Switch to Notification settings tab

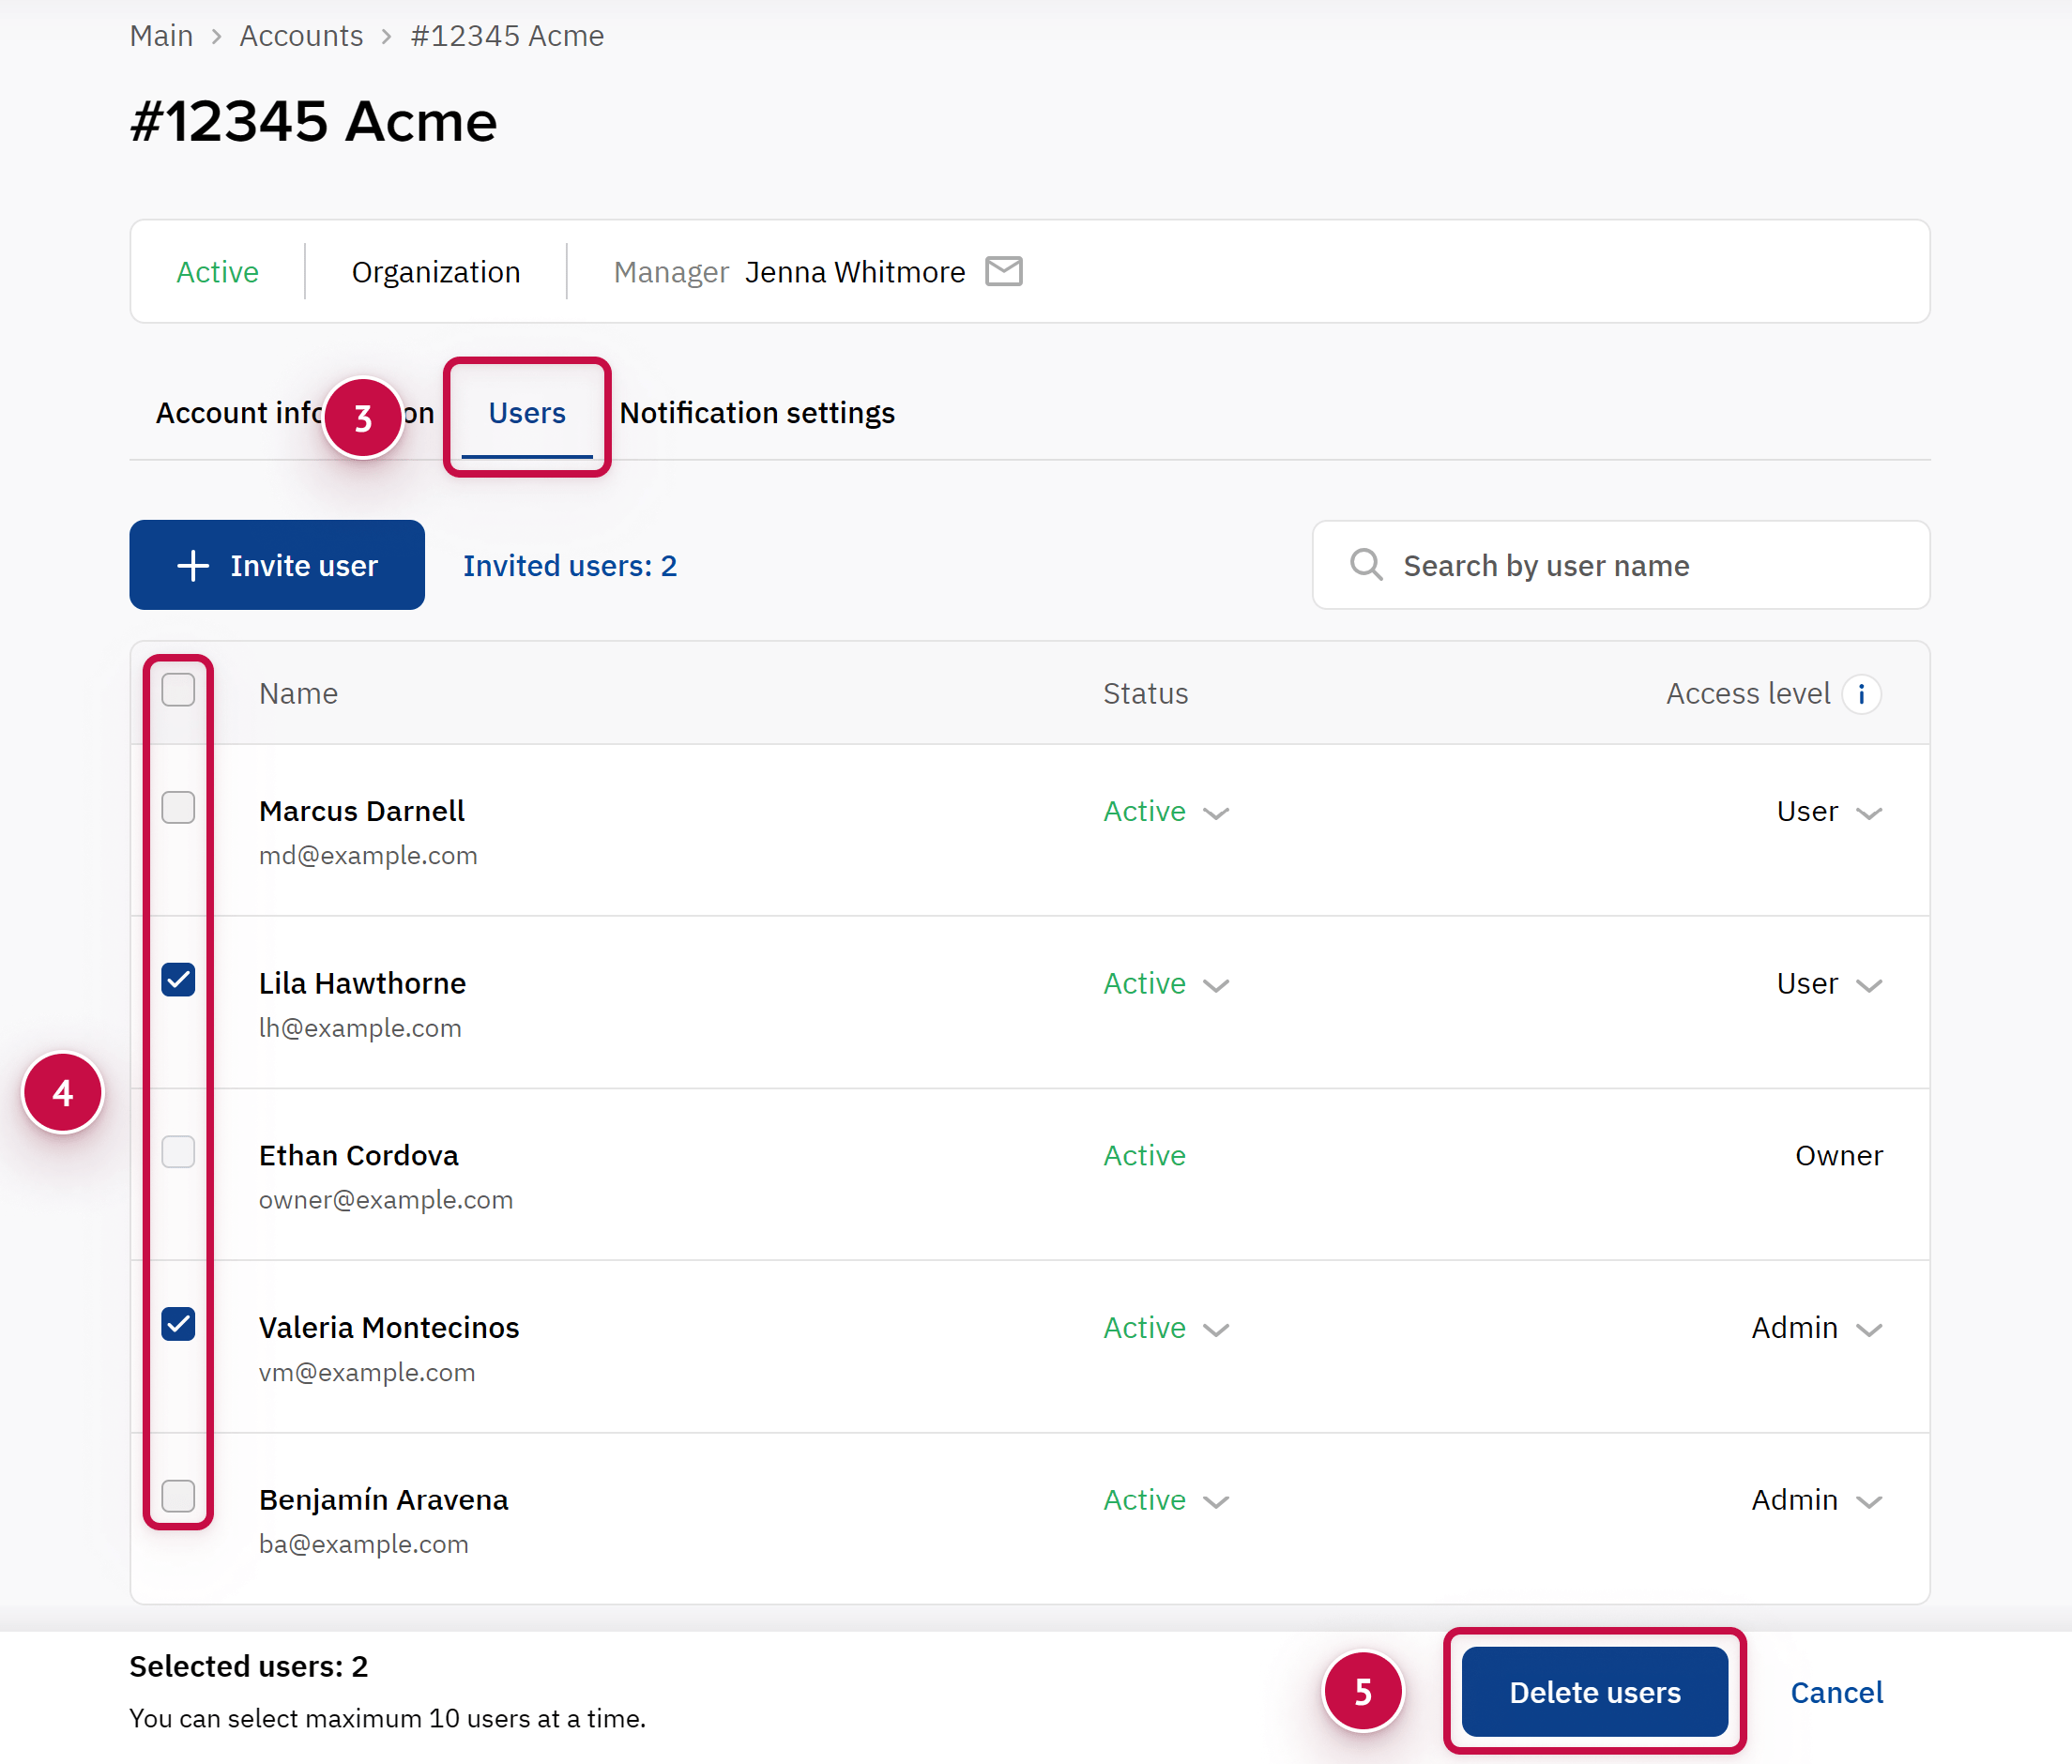click(757, 413)
